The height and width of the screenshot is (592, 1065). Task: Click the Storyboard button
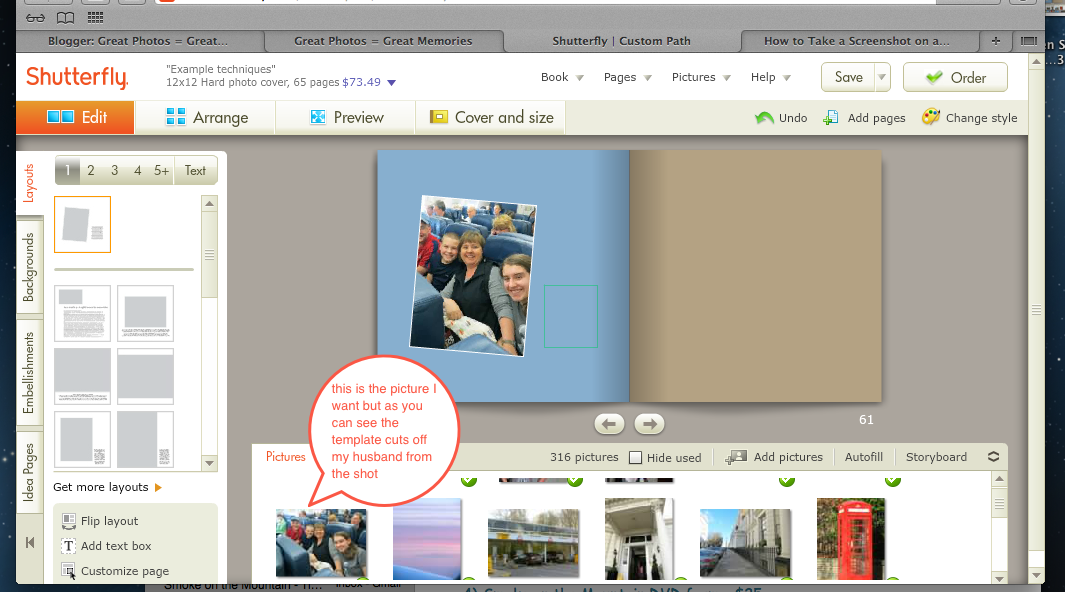[x=936, y=457]
